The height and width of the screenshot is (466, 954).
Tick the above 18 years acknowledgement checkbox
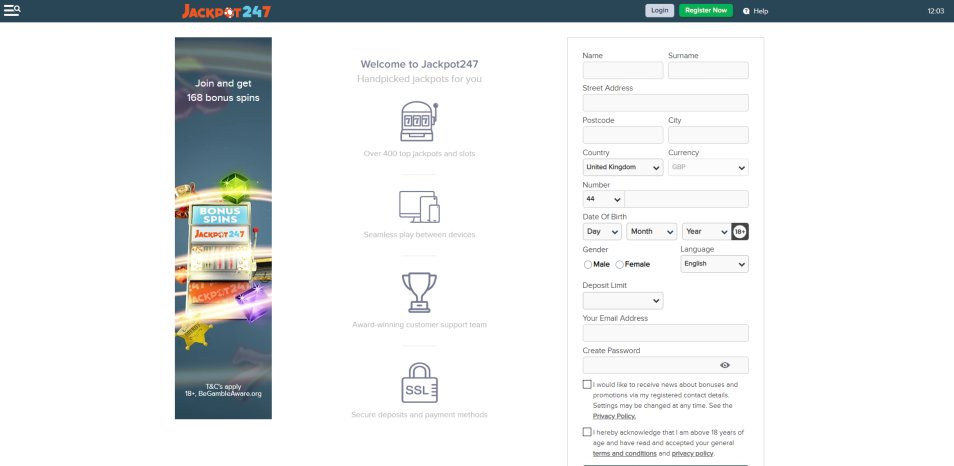click(x=587, y=432)
